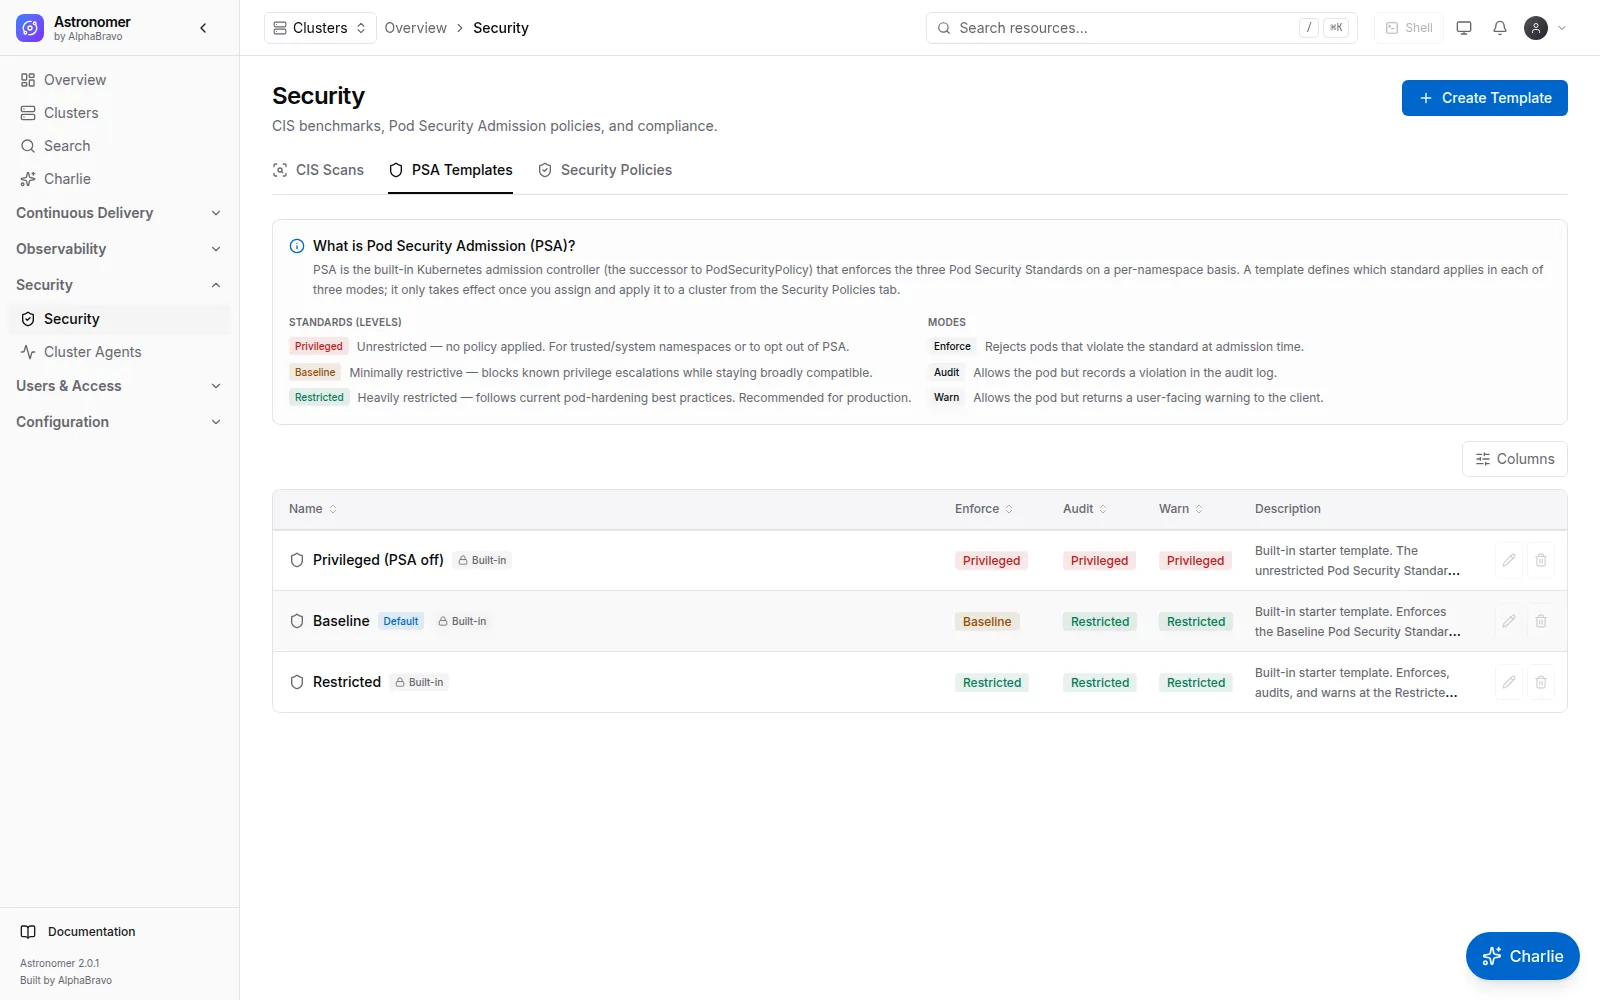
Task: Sort table by Enforce column
Action: pyautogui.click(x=984, y=509)
